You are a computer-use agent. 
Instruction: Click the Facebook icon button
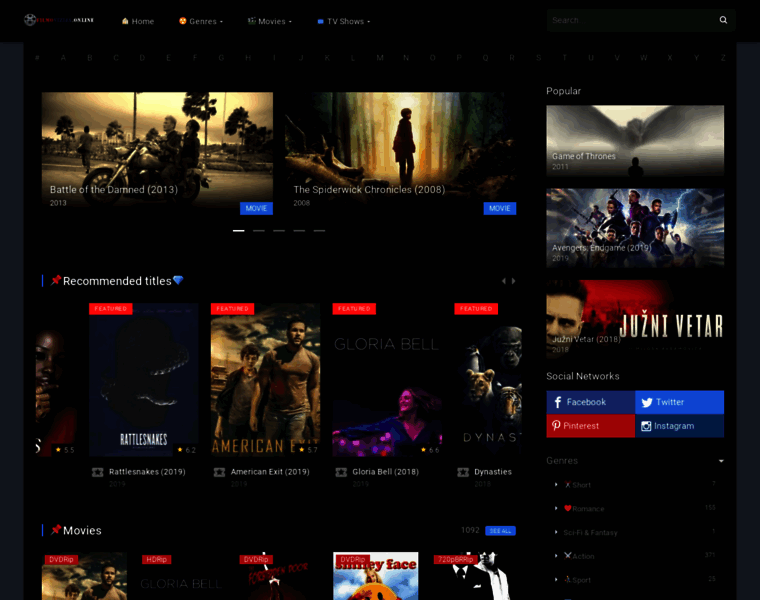(590, 402)
